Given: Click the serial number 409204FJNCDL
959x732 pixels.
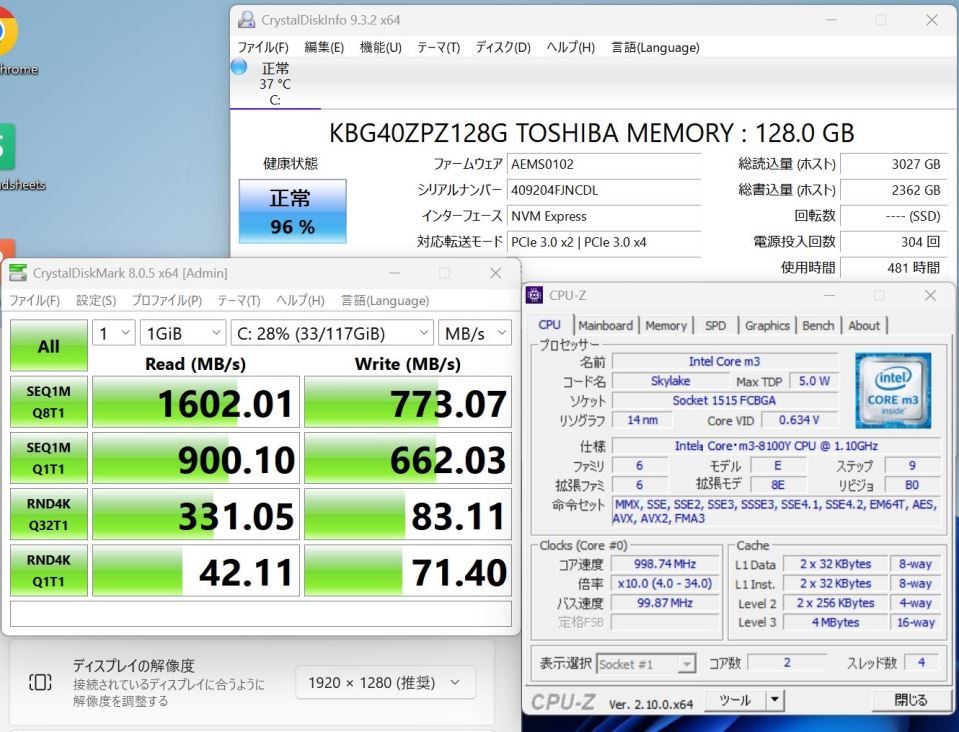Looking at the screenshot, I should 604,190.
